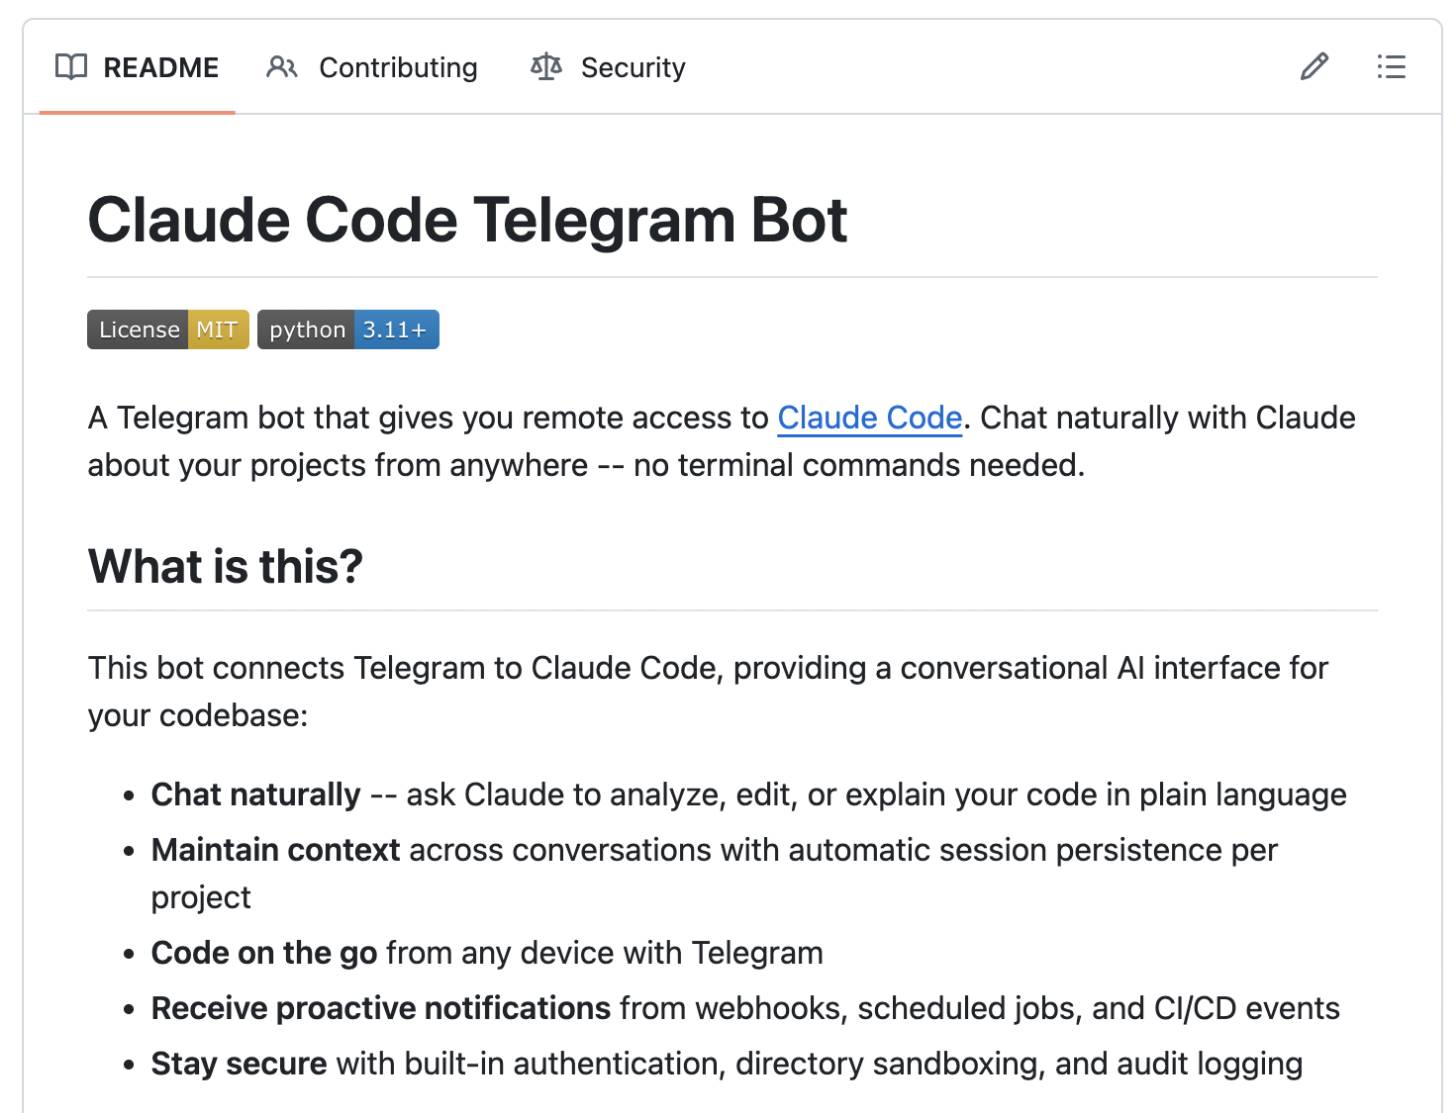The width and height of the screenshot is (1456, 1113).
Task: Select the License label on the license badge
Action: click(x=138, y=329)
